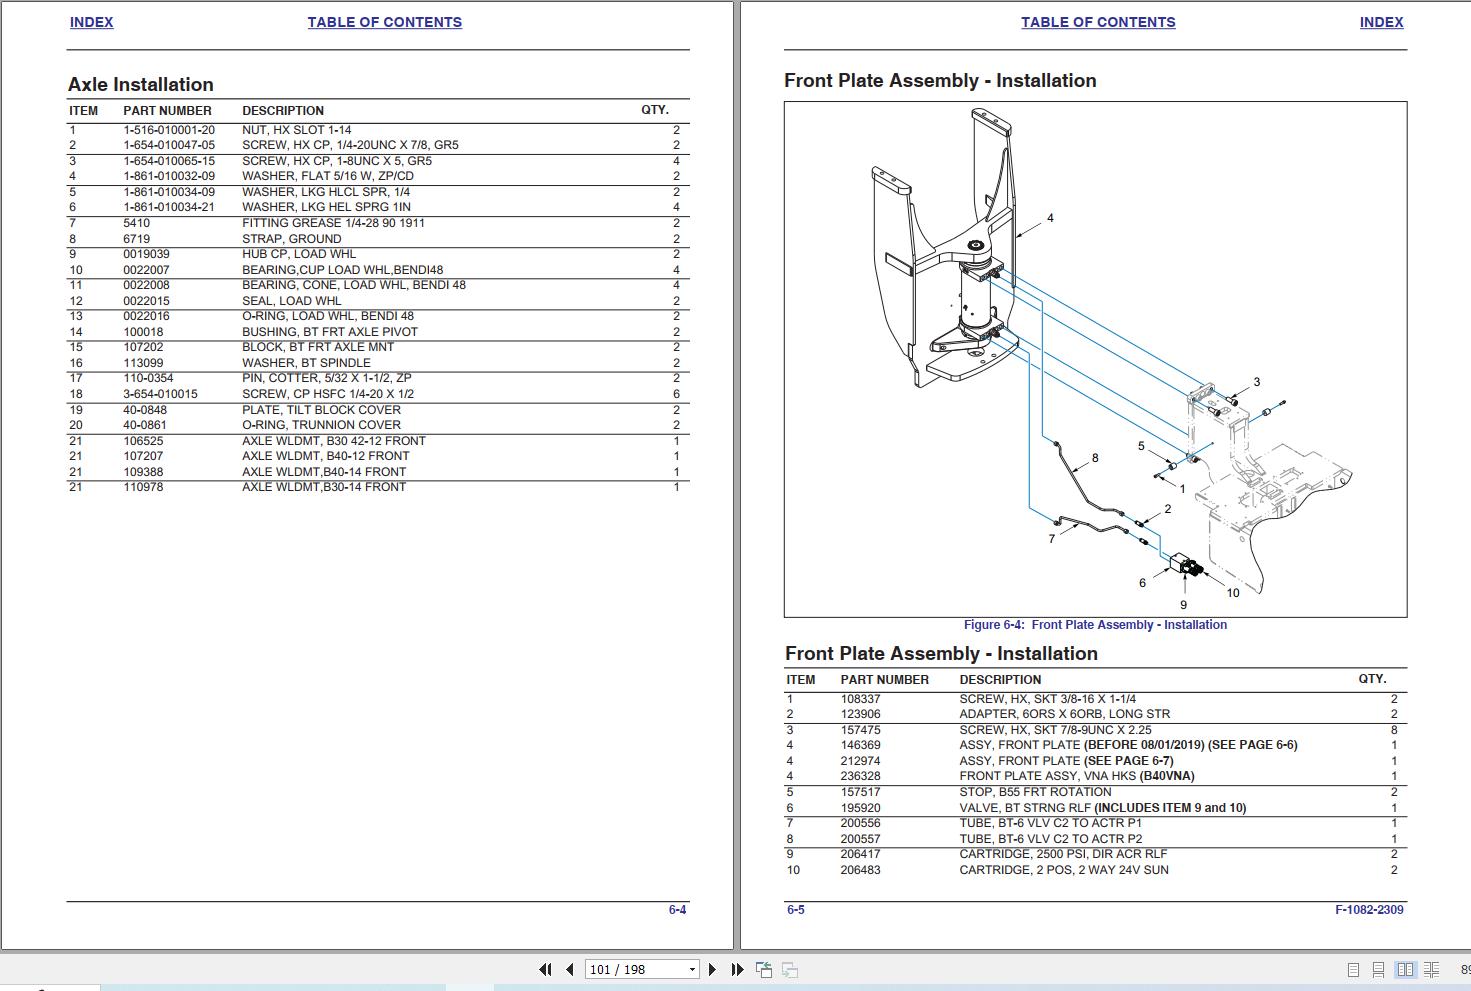Select part number 157475
Image resolution: width=1471 pixels, height=991 pixels.
(x=861, y=730)
